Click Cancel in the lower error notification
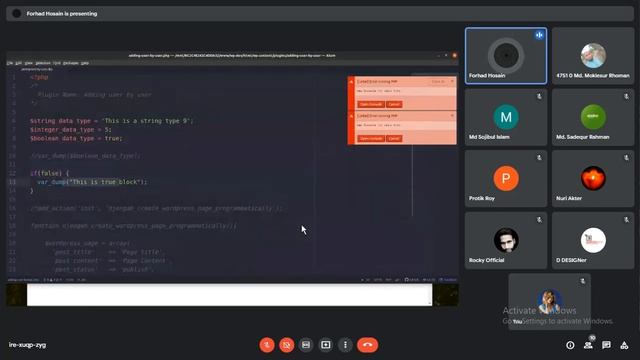The height and width of the screenshot is (360, 640). click(394, 139)
